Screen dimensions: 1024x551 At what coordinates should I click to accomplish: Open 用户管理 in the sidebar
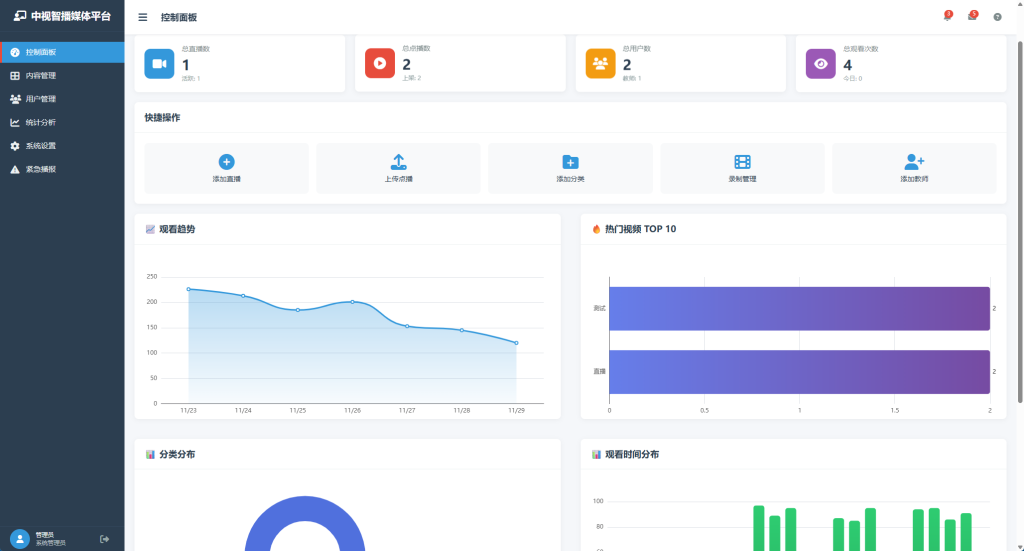tap(62, 99)
